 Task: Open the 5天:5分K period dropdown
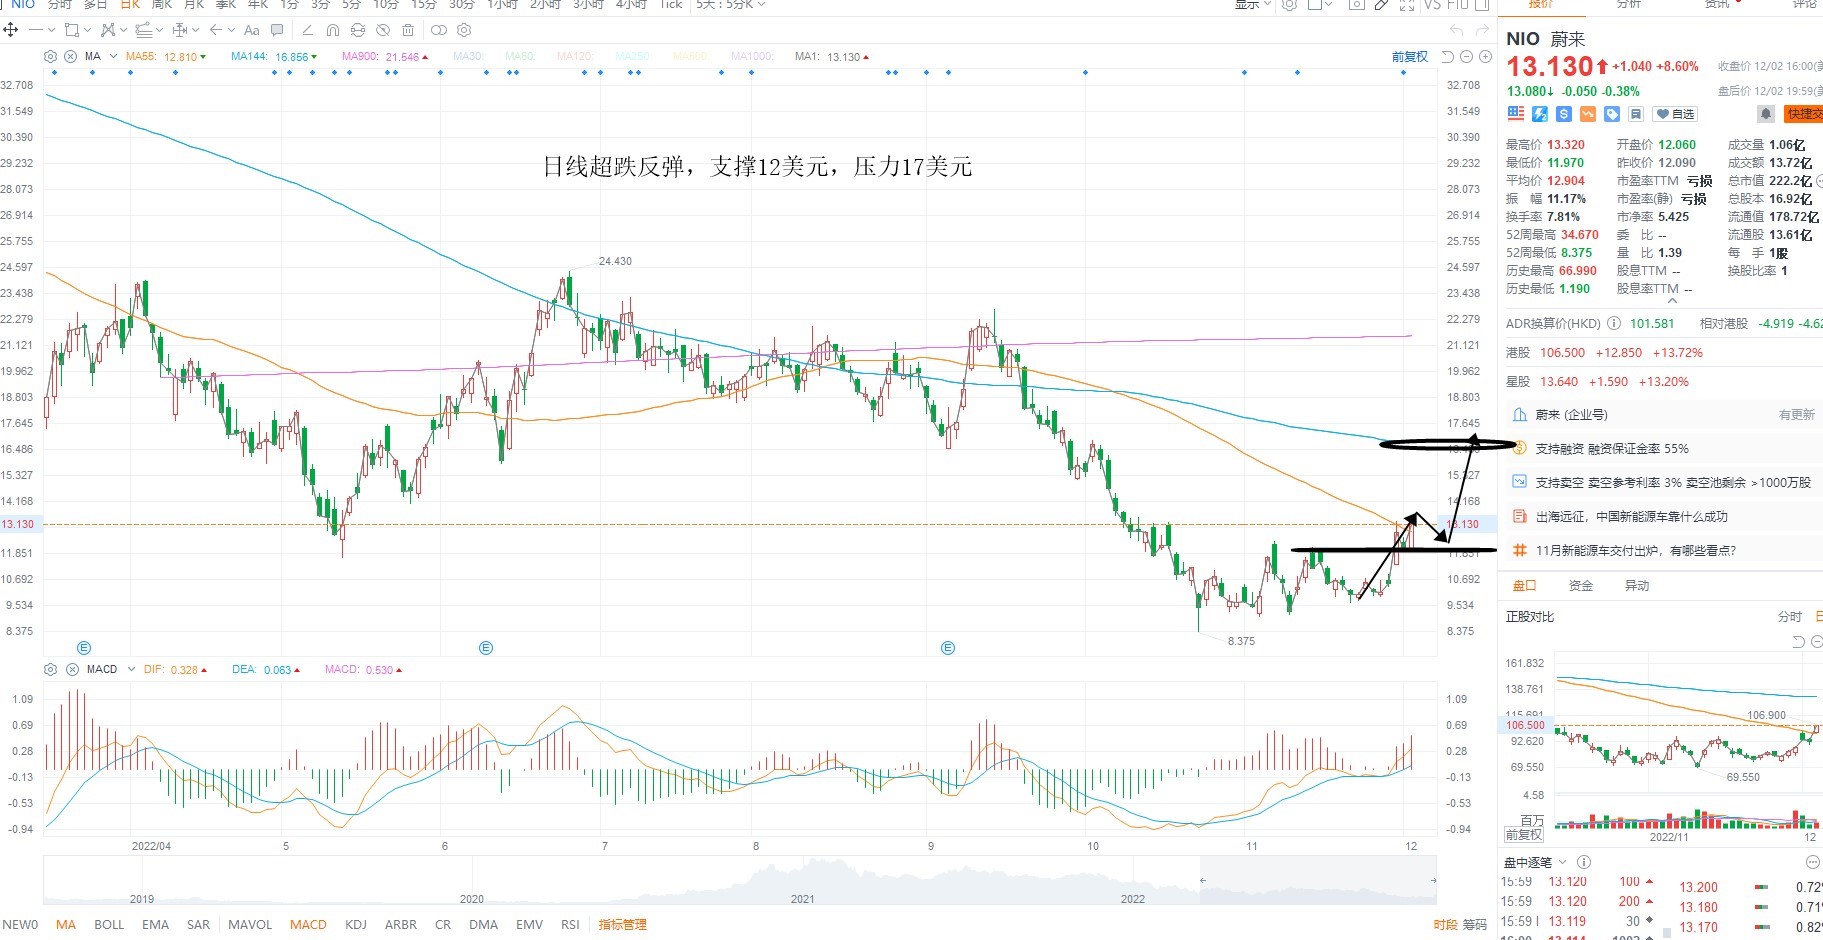point(731,5)
